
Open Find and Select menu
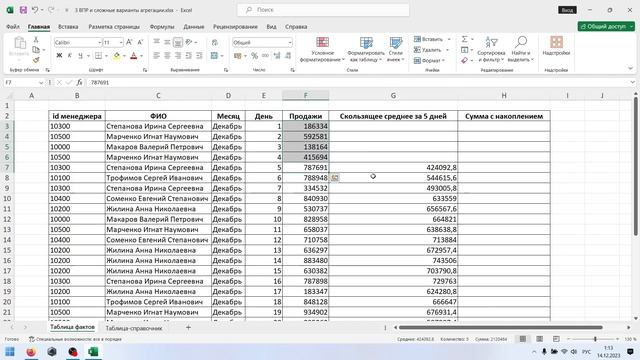click(x=521, y=49)
